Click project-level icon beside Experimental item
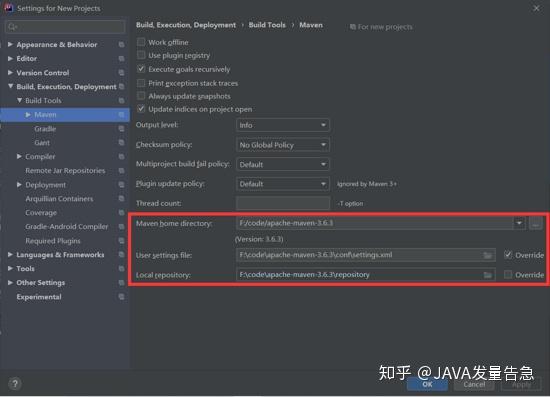This screenshot has width=550, height=397. [x=121, y=297]
